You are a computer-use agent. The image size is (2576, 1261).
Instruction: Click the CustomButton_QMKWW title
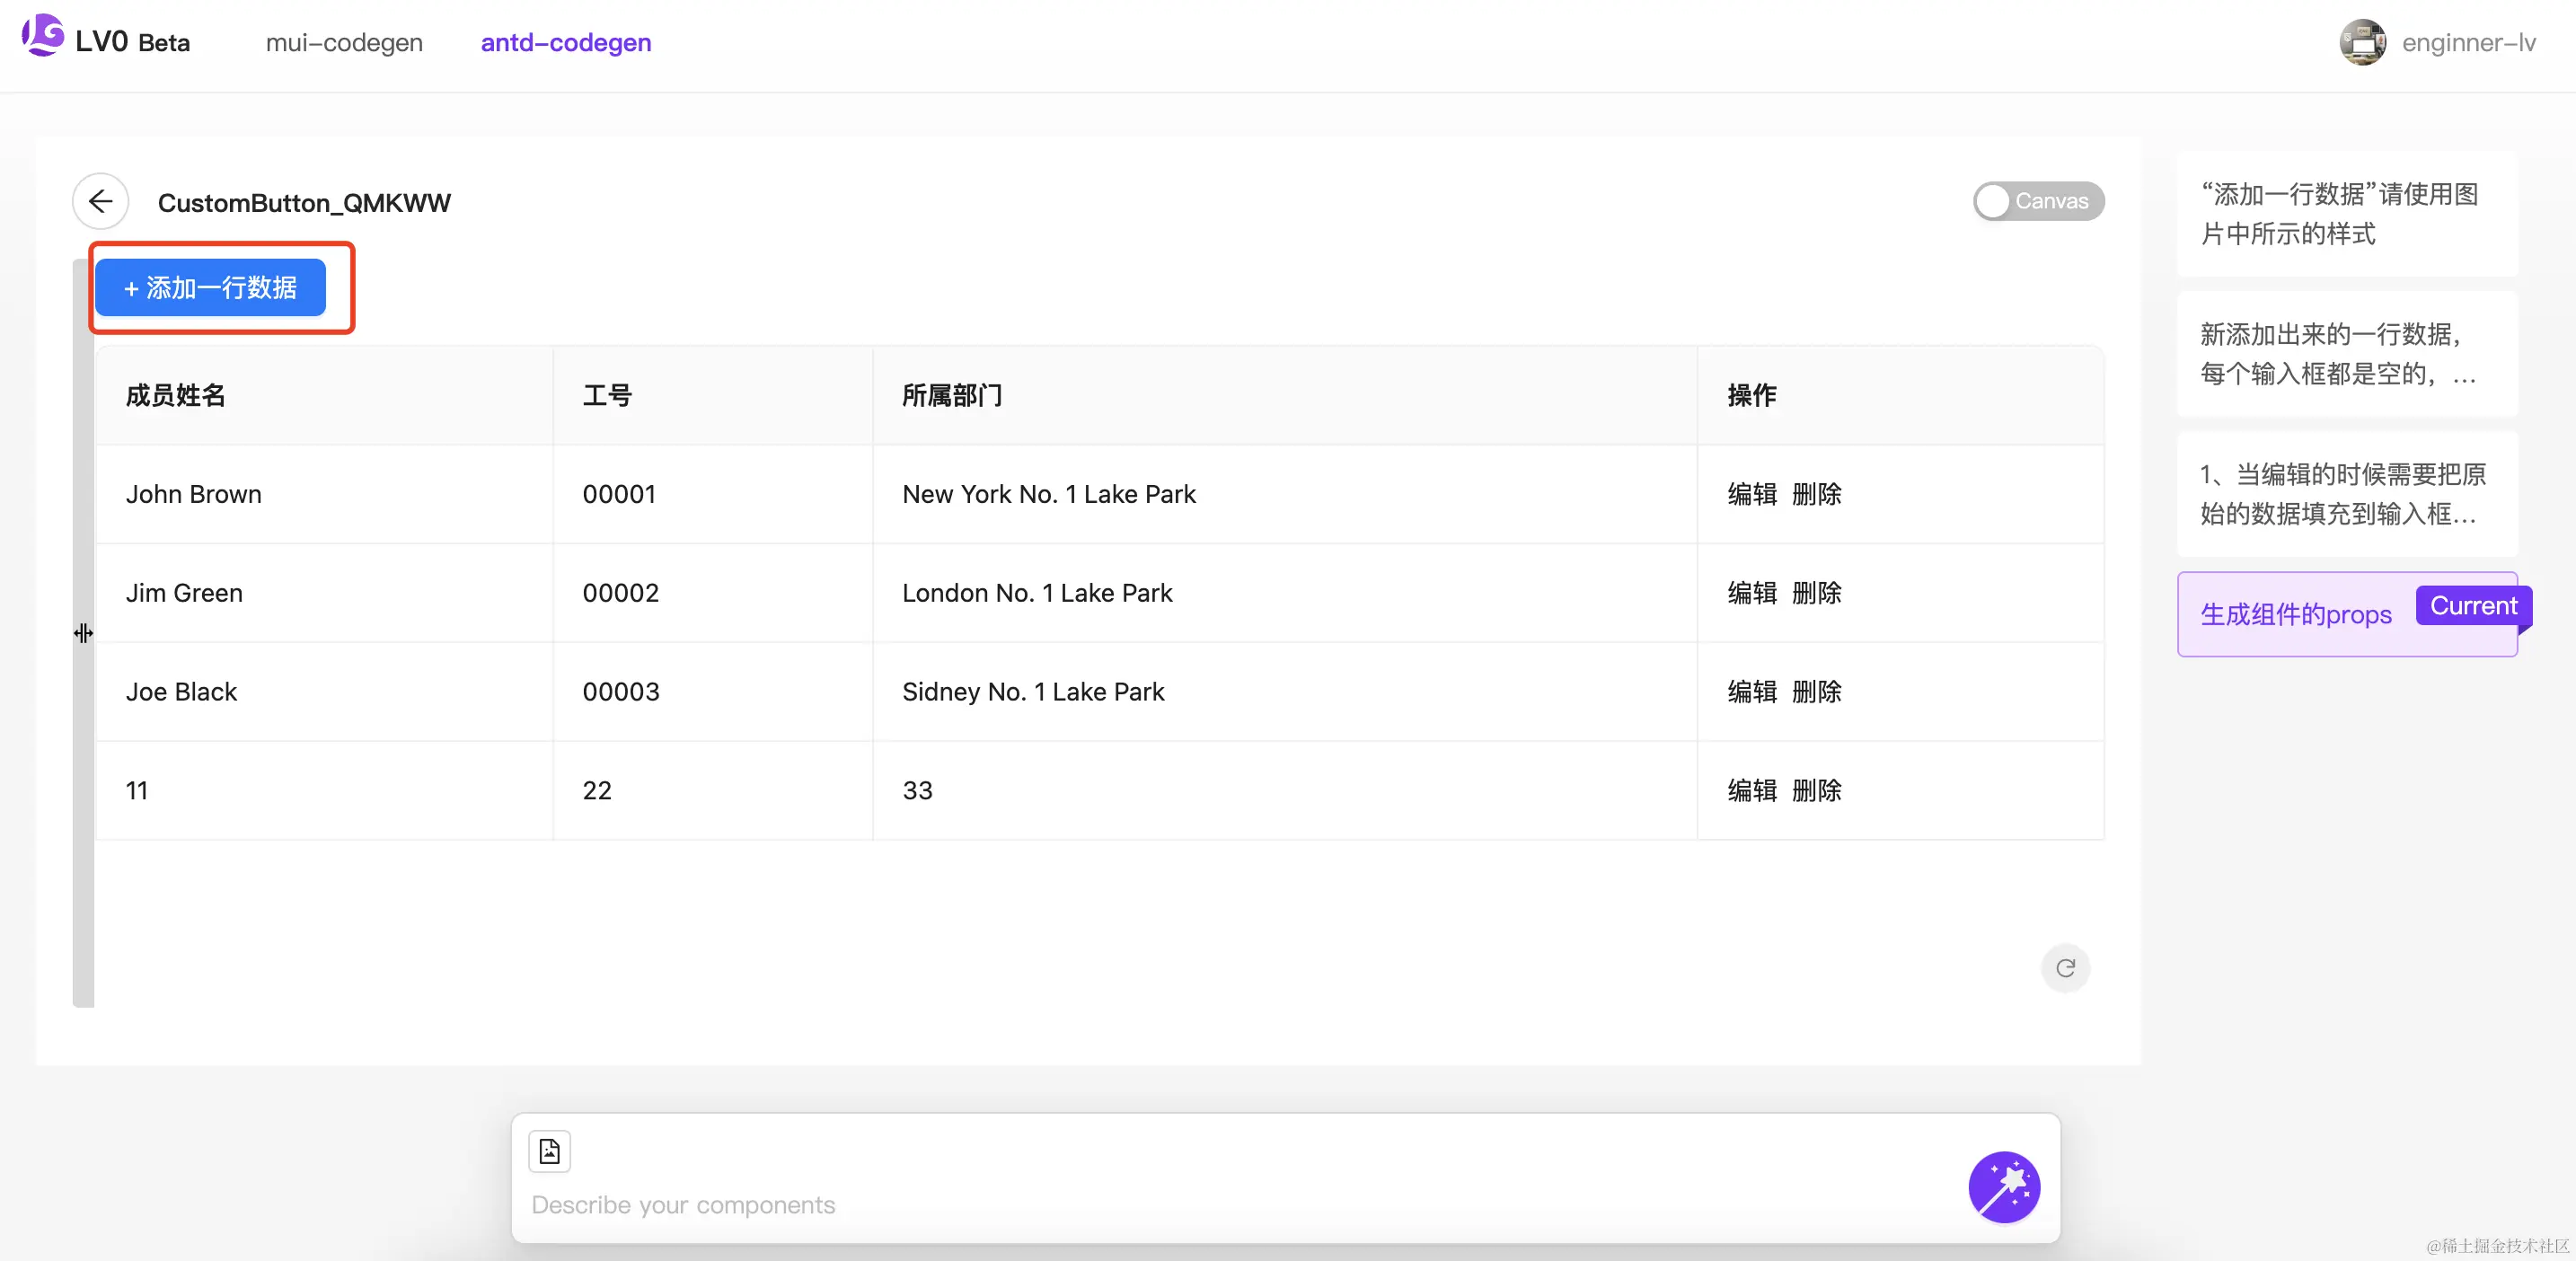[x=304, y=203]
